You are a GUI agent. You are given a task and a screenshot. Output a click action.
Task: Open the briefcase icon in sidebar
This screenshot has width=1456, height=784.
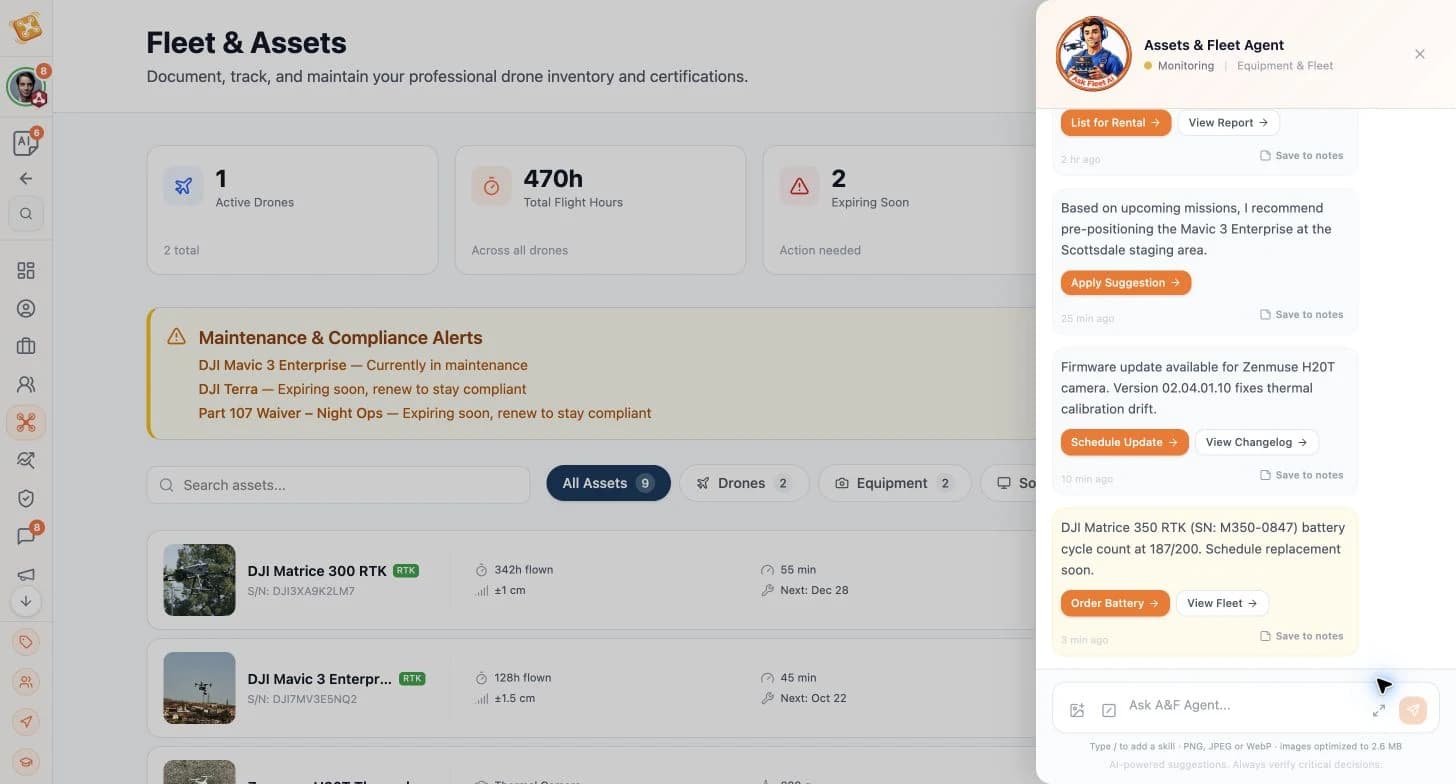pyautogui.click(x=26, y=346)
